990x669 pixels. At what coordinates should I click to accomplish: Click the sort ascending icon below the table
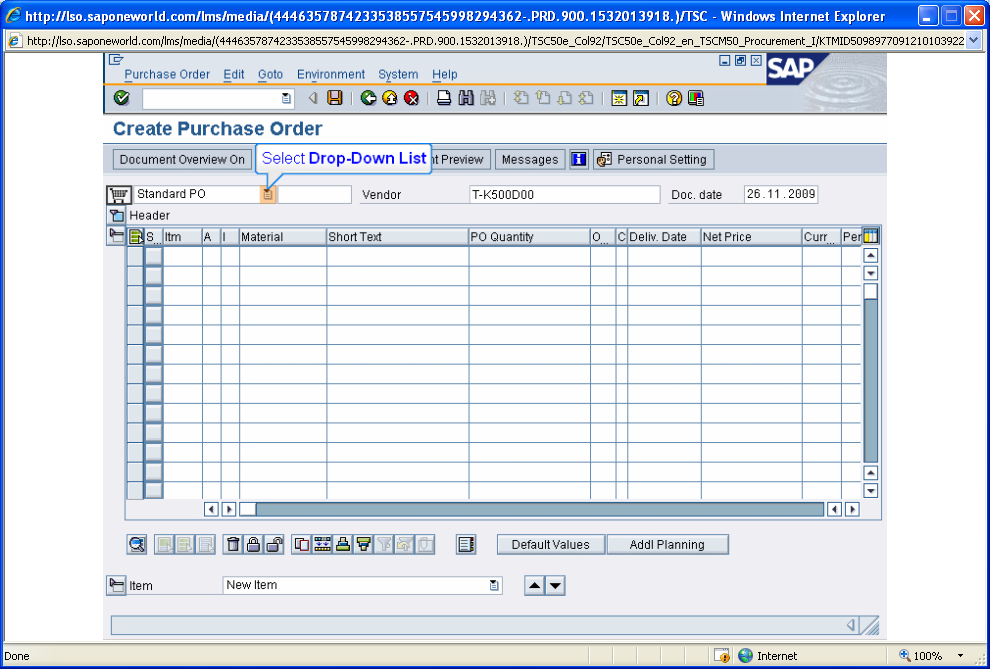[x=343, y=544]
